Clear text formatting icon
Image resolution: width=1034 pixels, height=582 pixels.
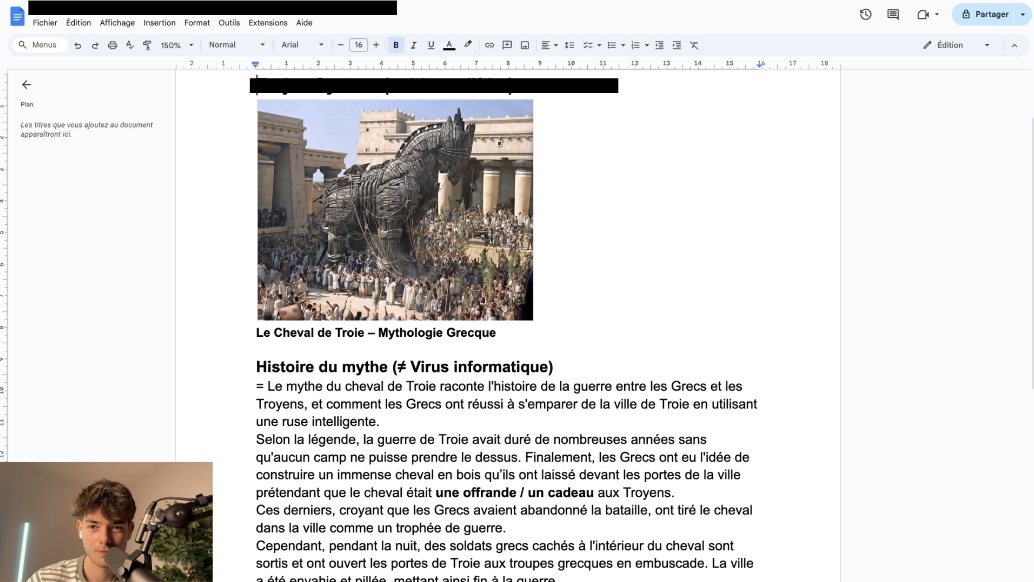click(694, 45)
